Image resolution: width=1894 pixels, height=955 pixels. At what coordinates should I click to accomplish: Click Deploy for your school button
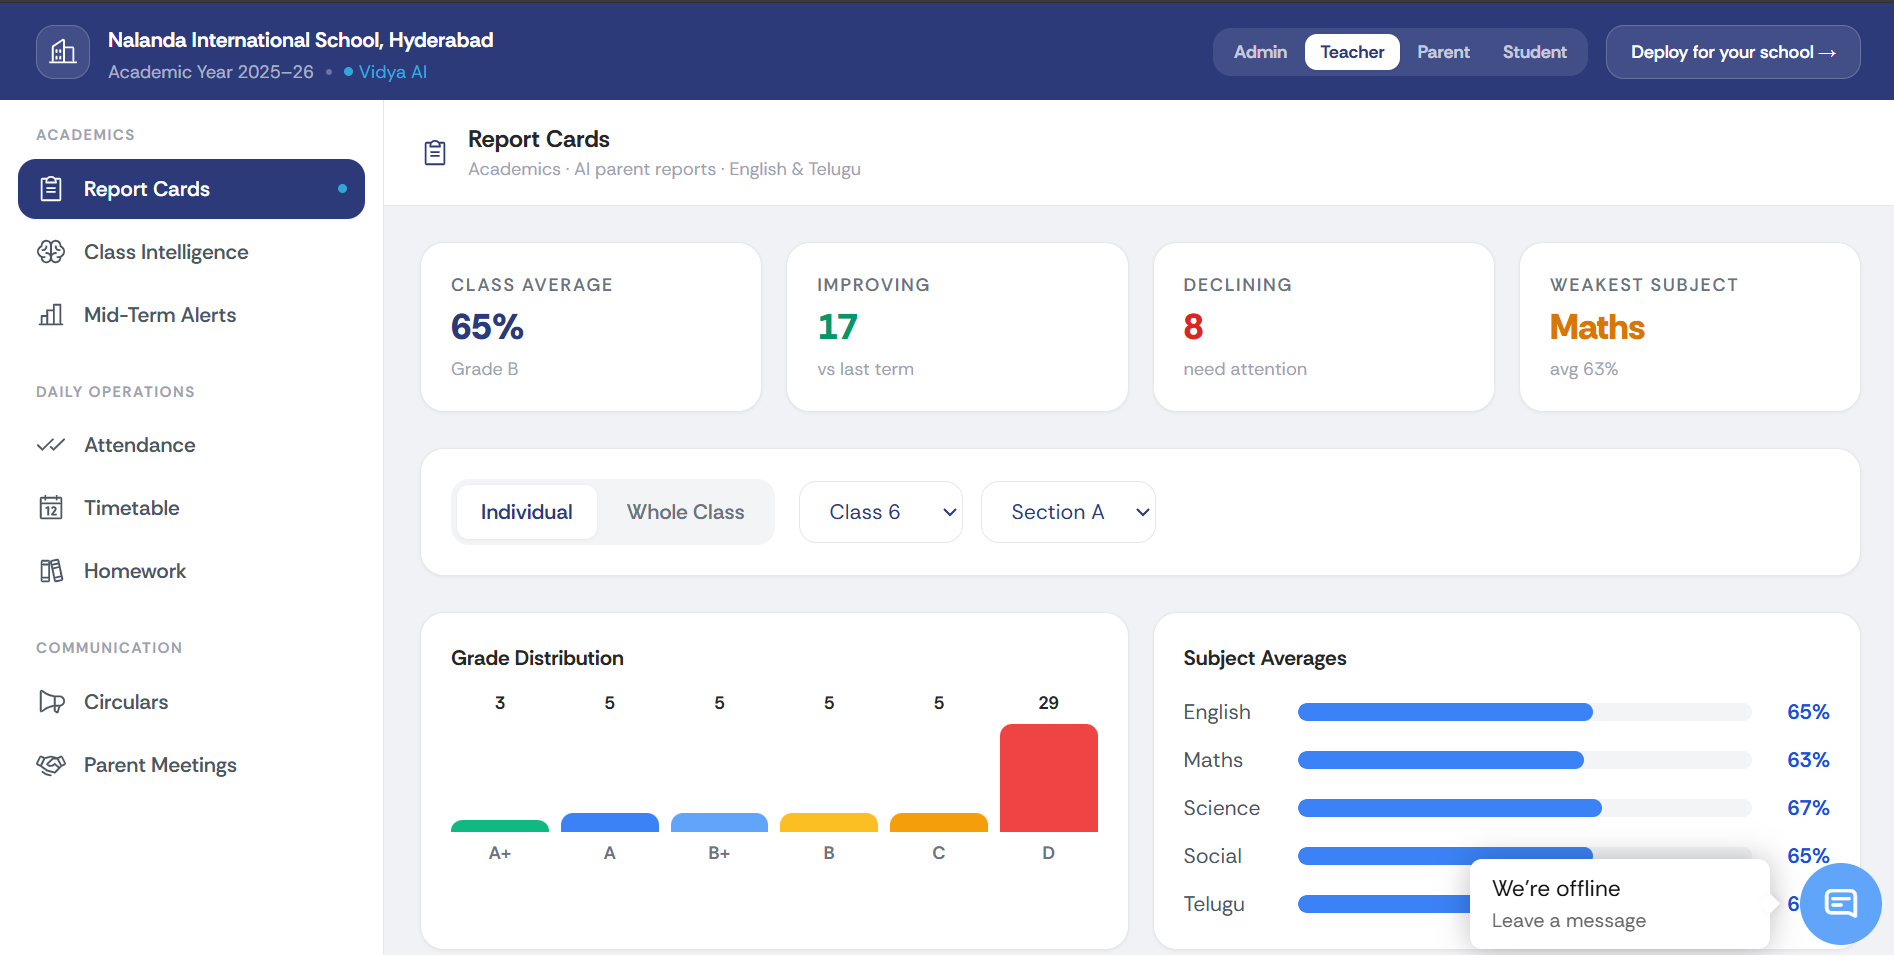pos(1733,52)
